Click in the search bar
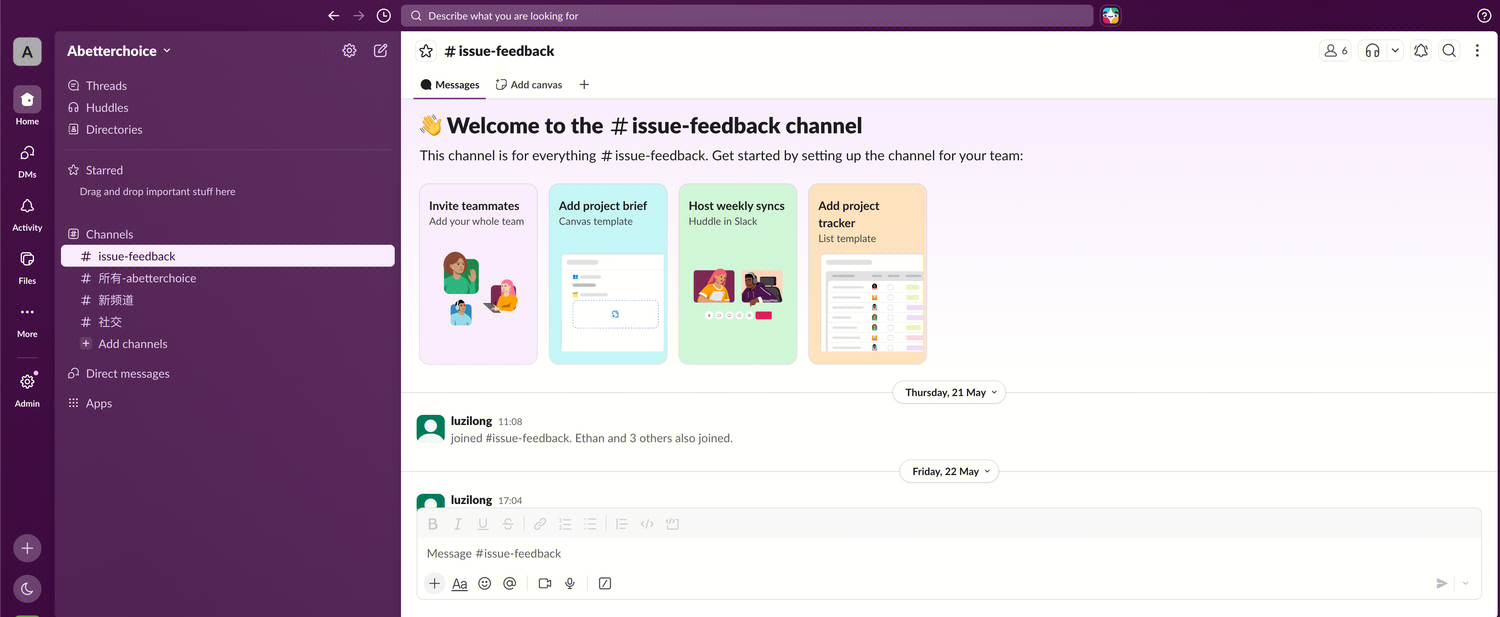 (747, 16)
